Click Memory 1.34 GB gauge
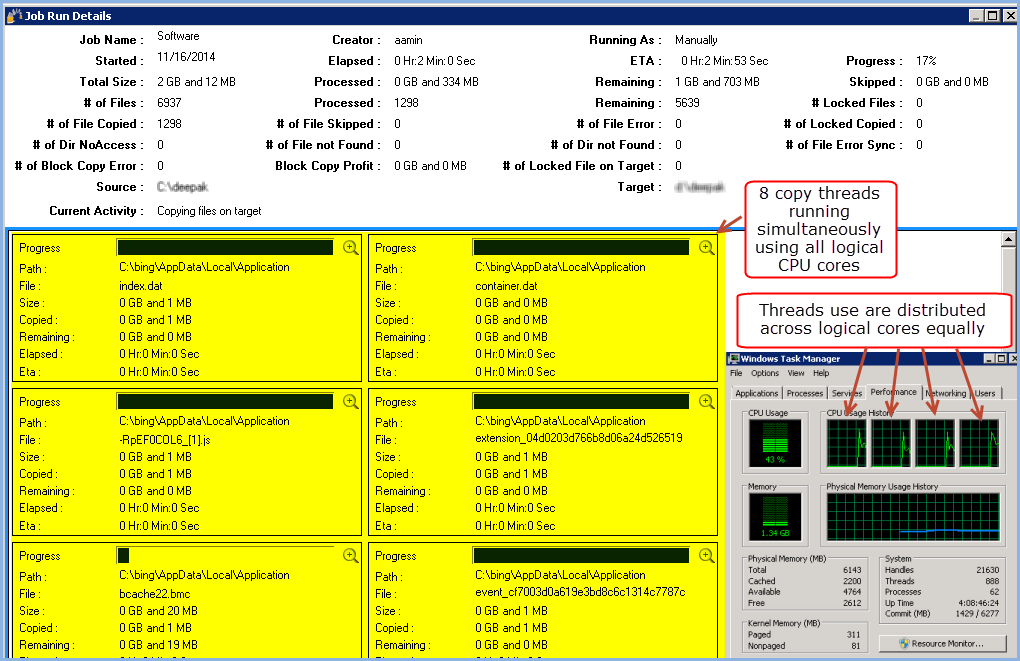1020x661 pixels. [x=775, y=517]
